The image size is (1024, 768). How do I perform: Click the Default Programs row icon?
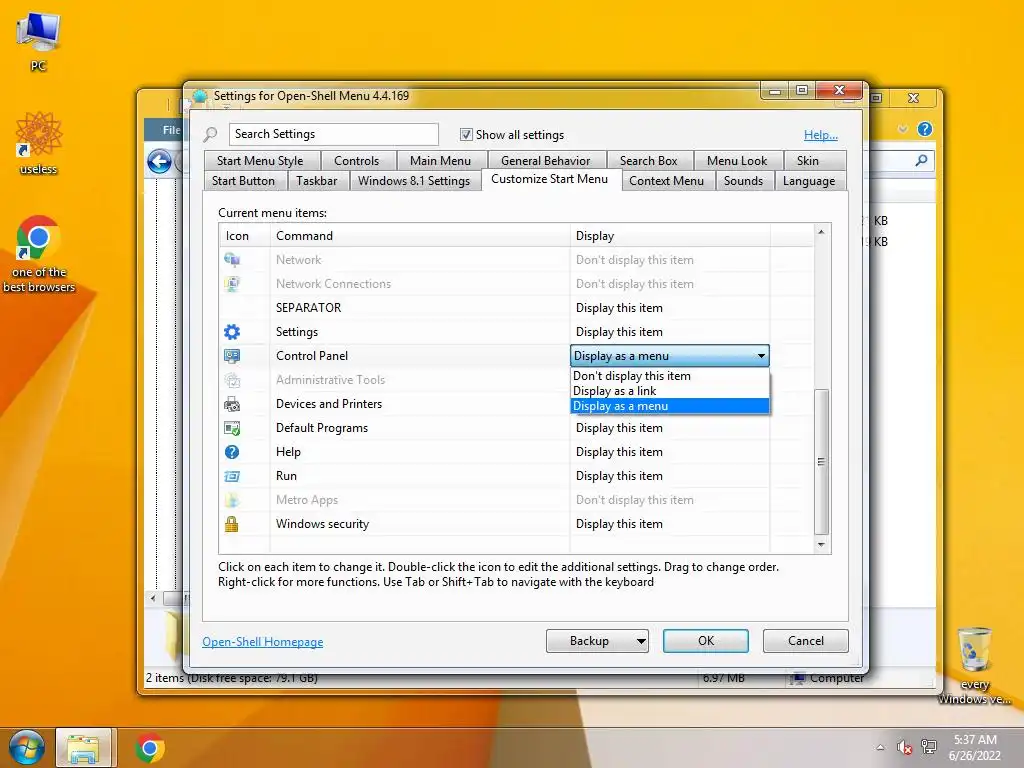(x=232, y=428)
